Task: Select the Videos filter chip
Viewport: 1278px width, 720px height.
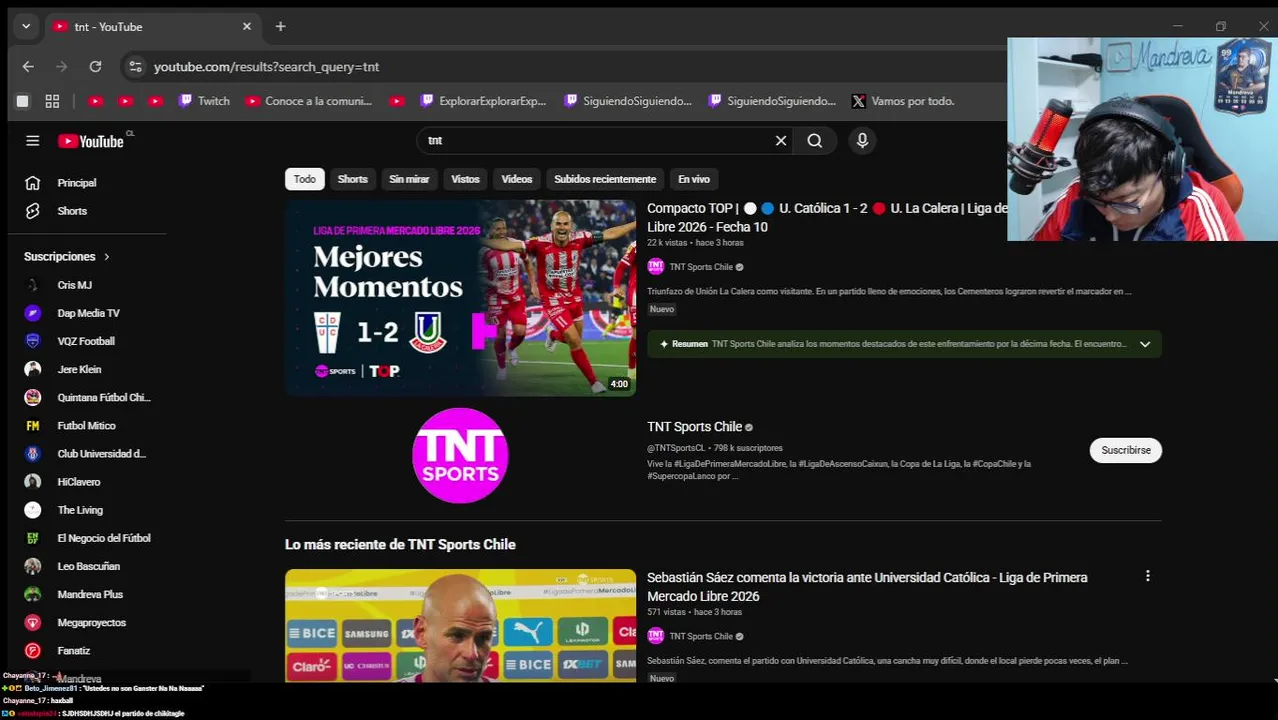Action: click(x=517, y=179)
